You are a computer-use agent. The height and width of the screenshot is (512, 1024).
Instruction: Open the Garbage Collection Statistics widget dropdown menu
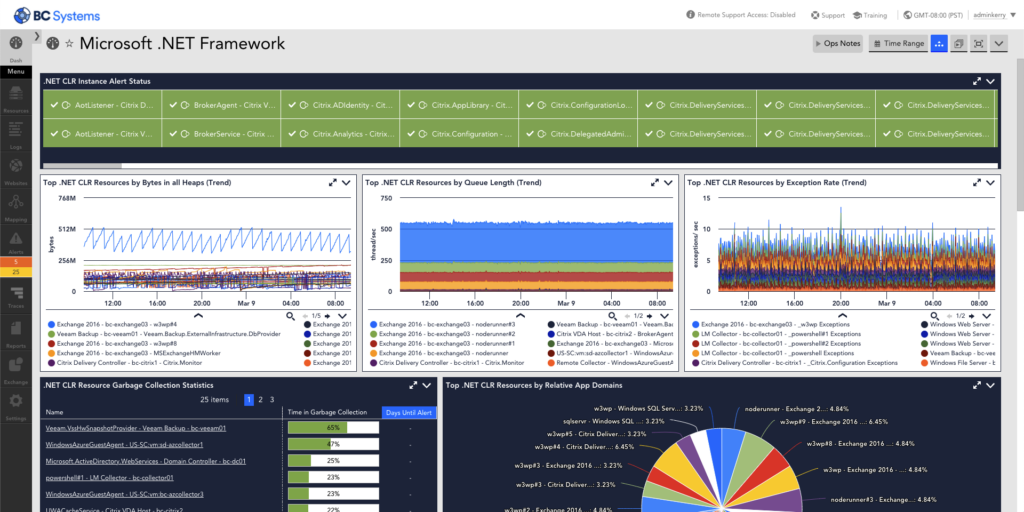click(x=427, y=385)
